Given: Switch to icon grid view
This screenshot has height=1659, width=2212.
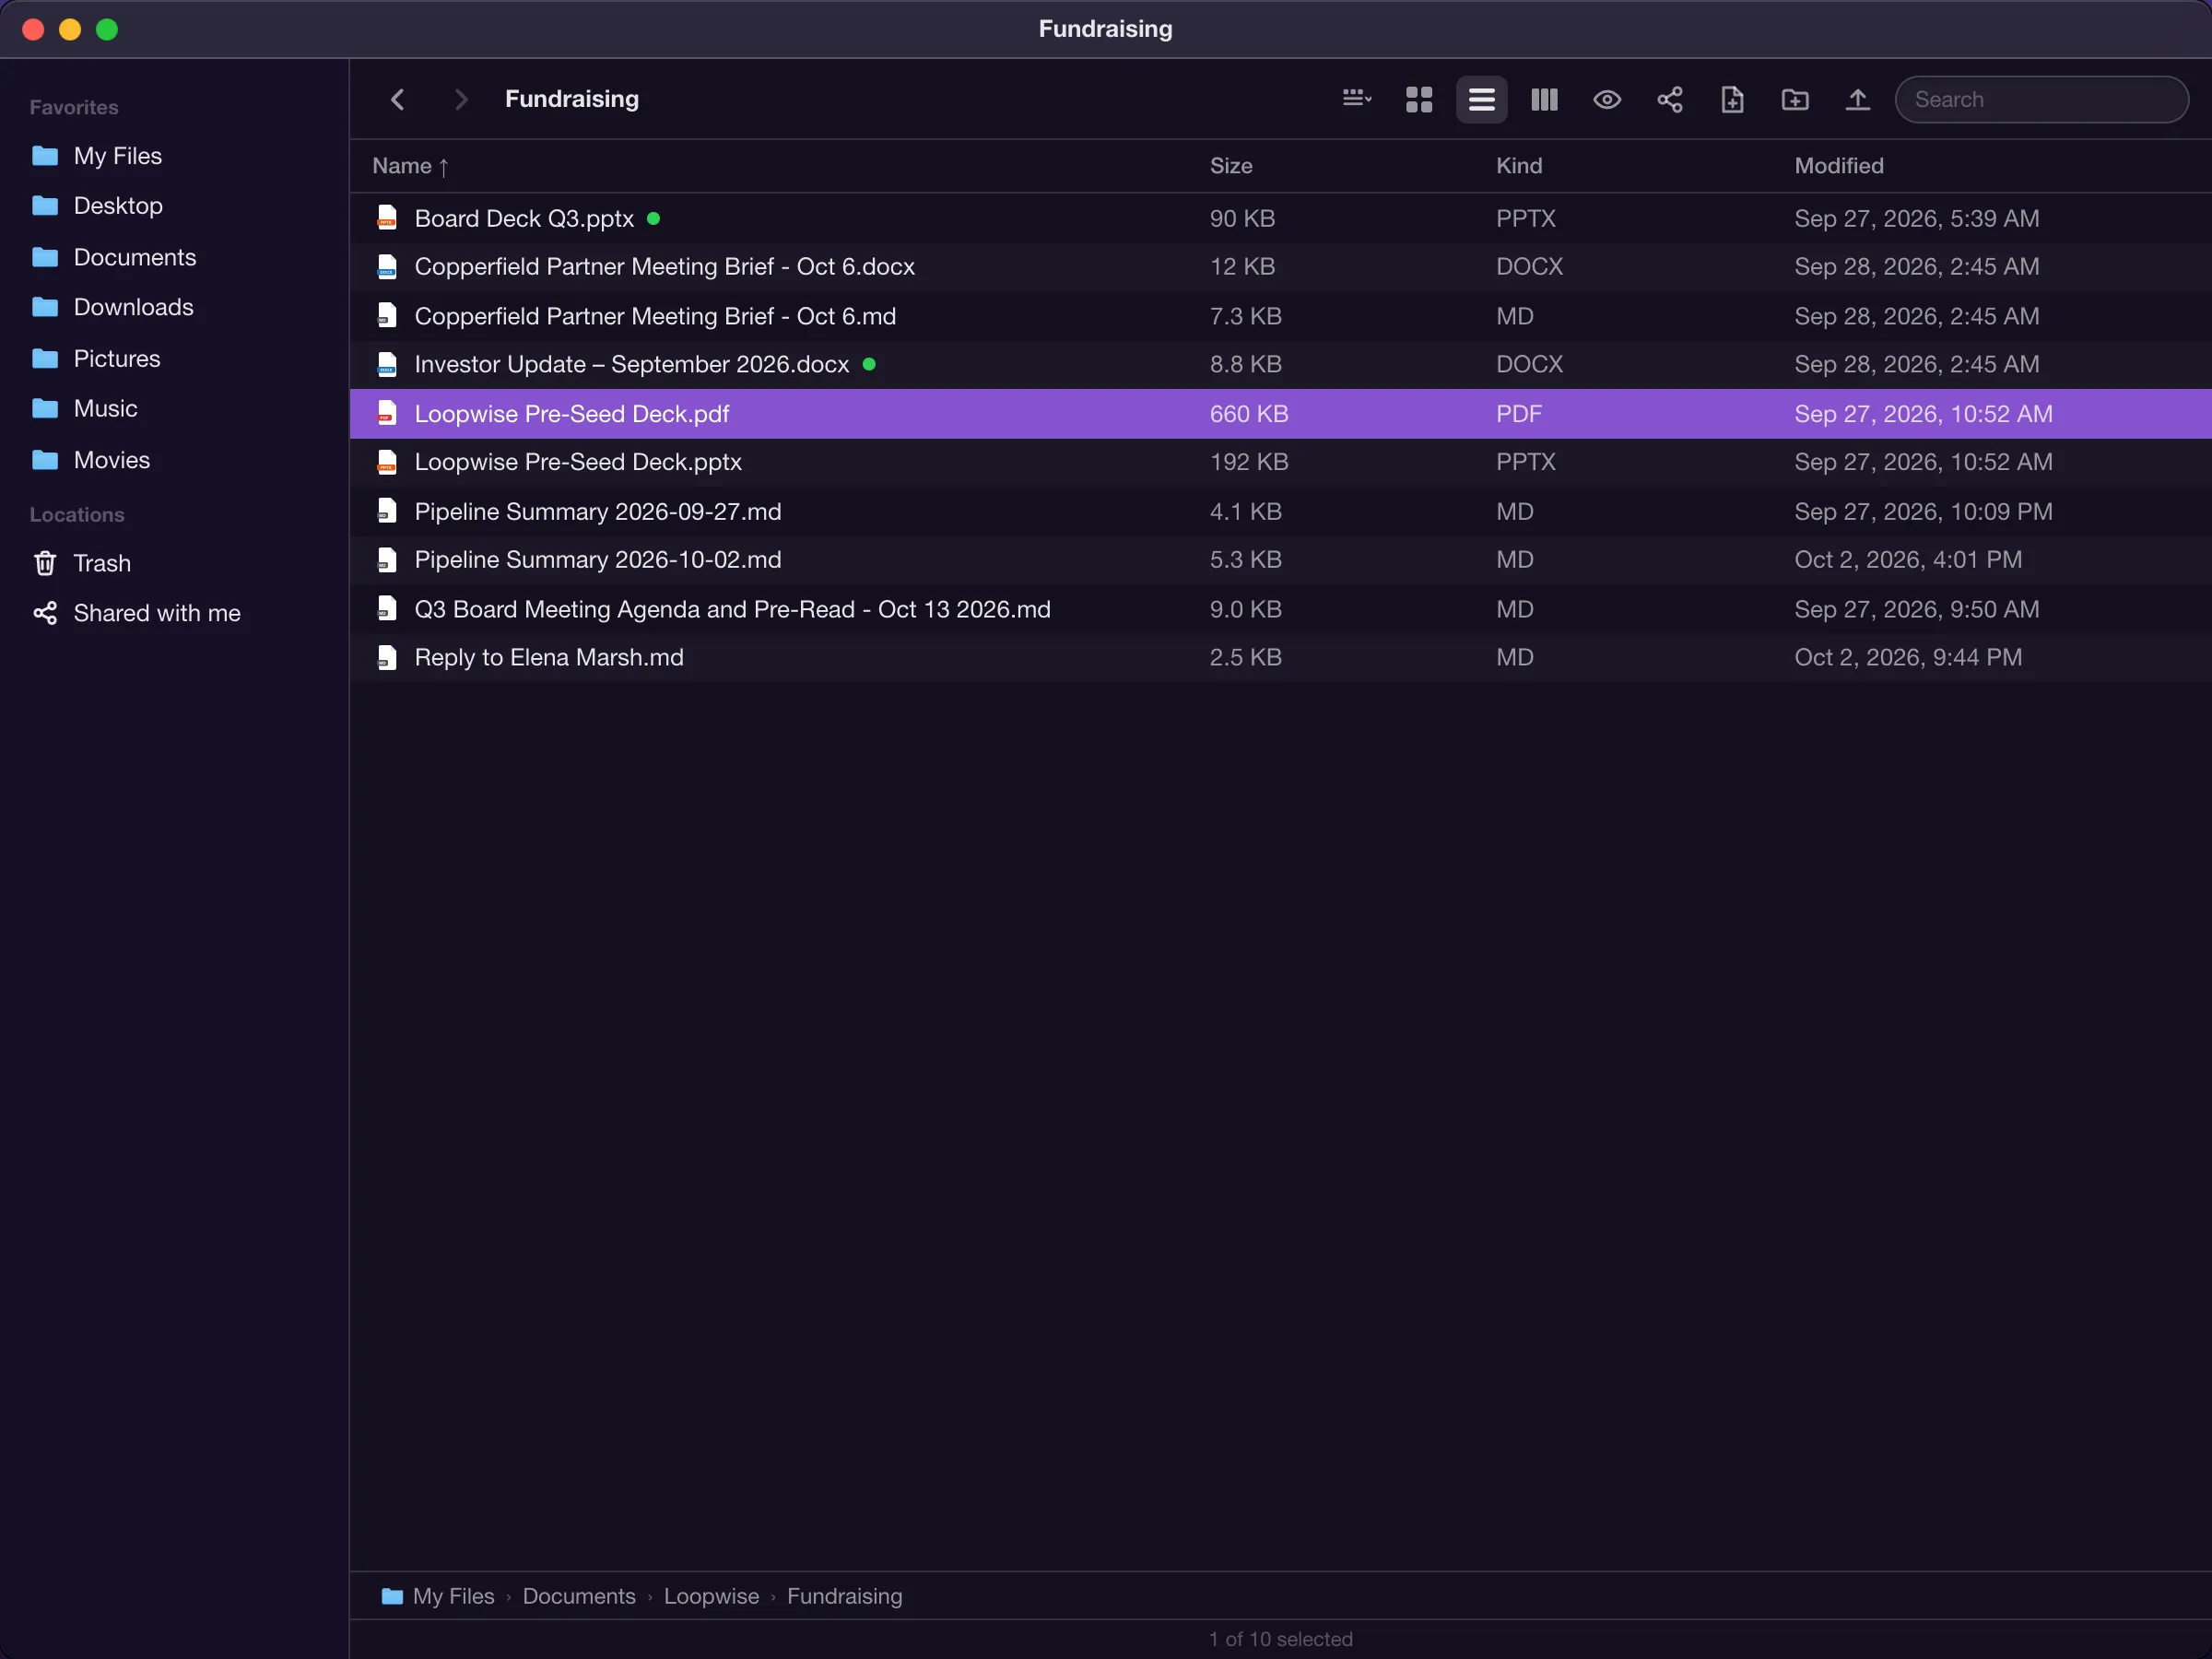Looking at the screenshot, I should coord(1419,99).
